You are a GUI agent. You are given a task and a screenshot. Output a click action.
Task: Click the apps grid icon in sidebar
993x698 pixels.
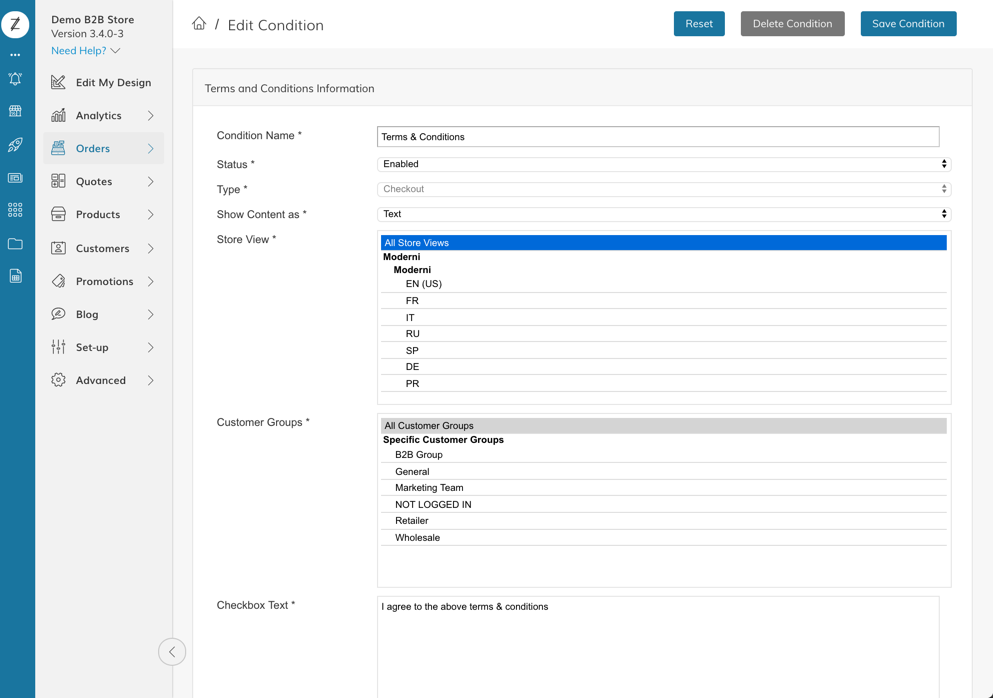(x=15, y=211)
